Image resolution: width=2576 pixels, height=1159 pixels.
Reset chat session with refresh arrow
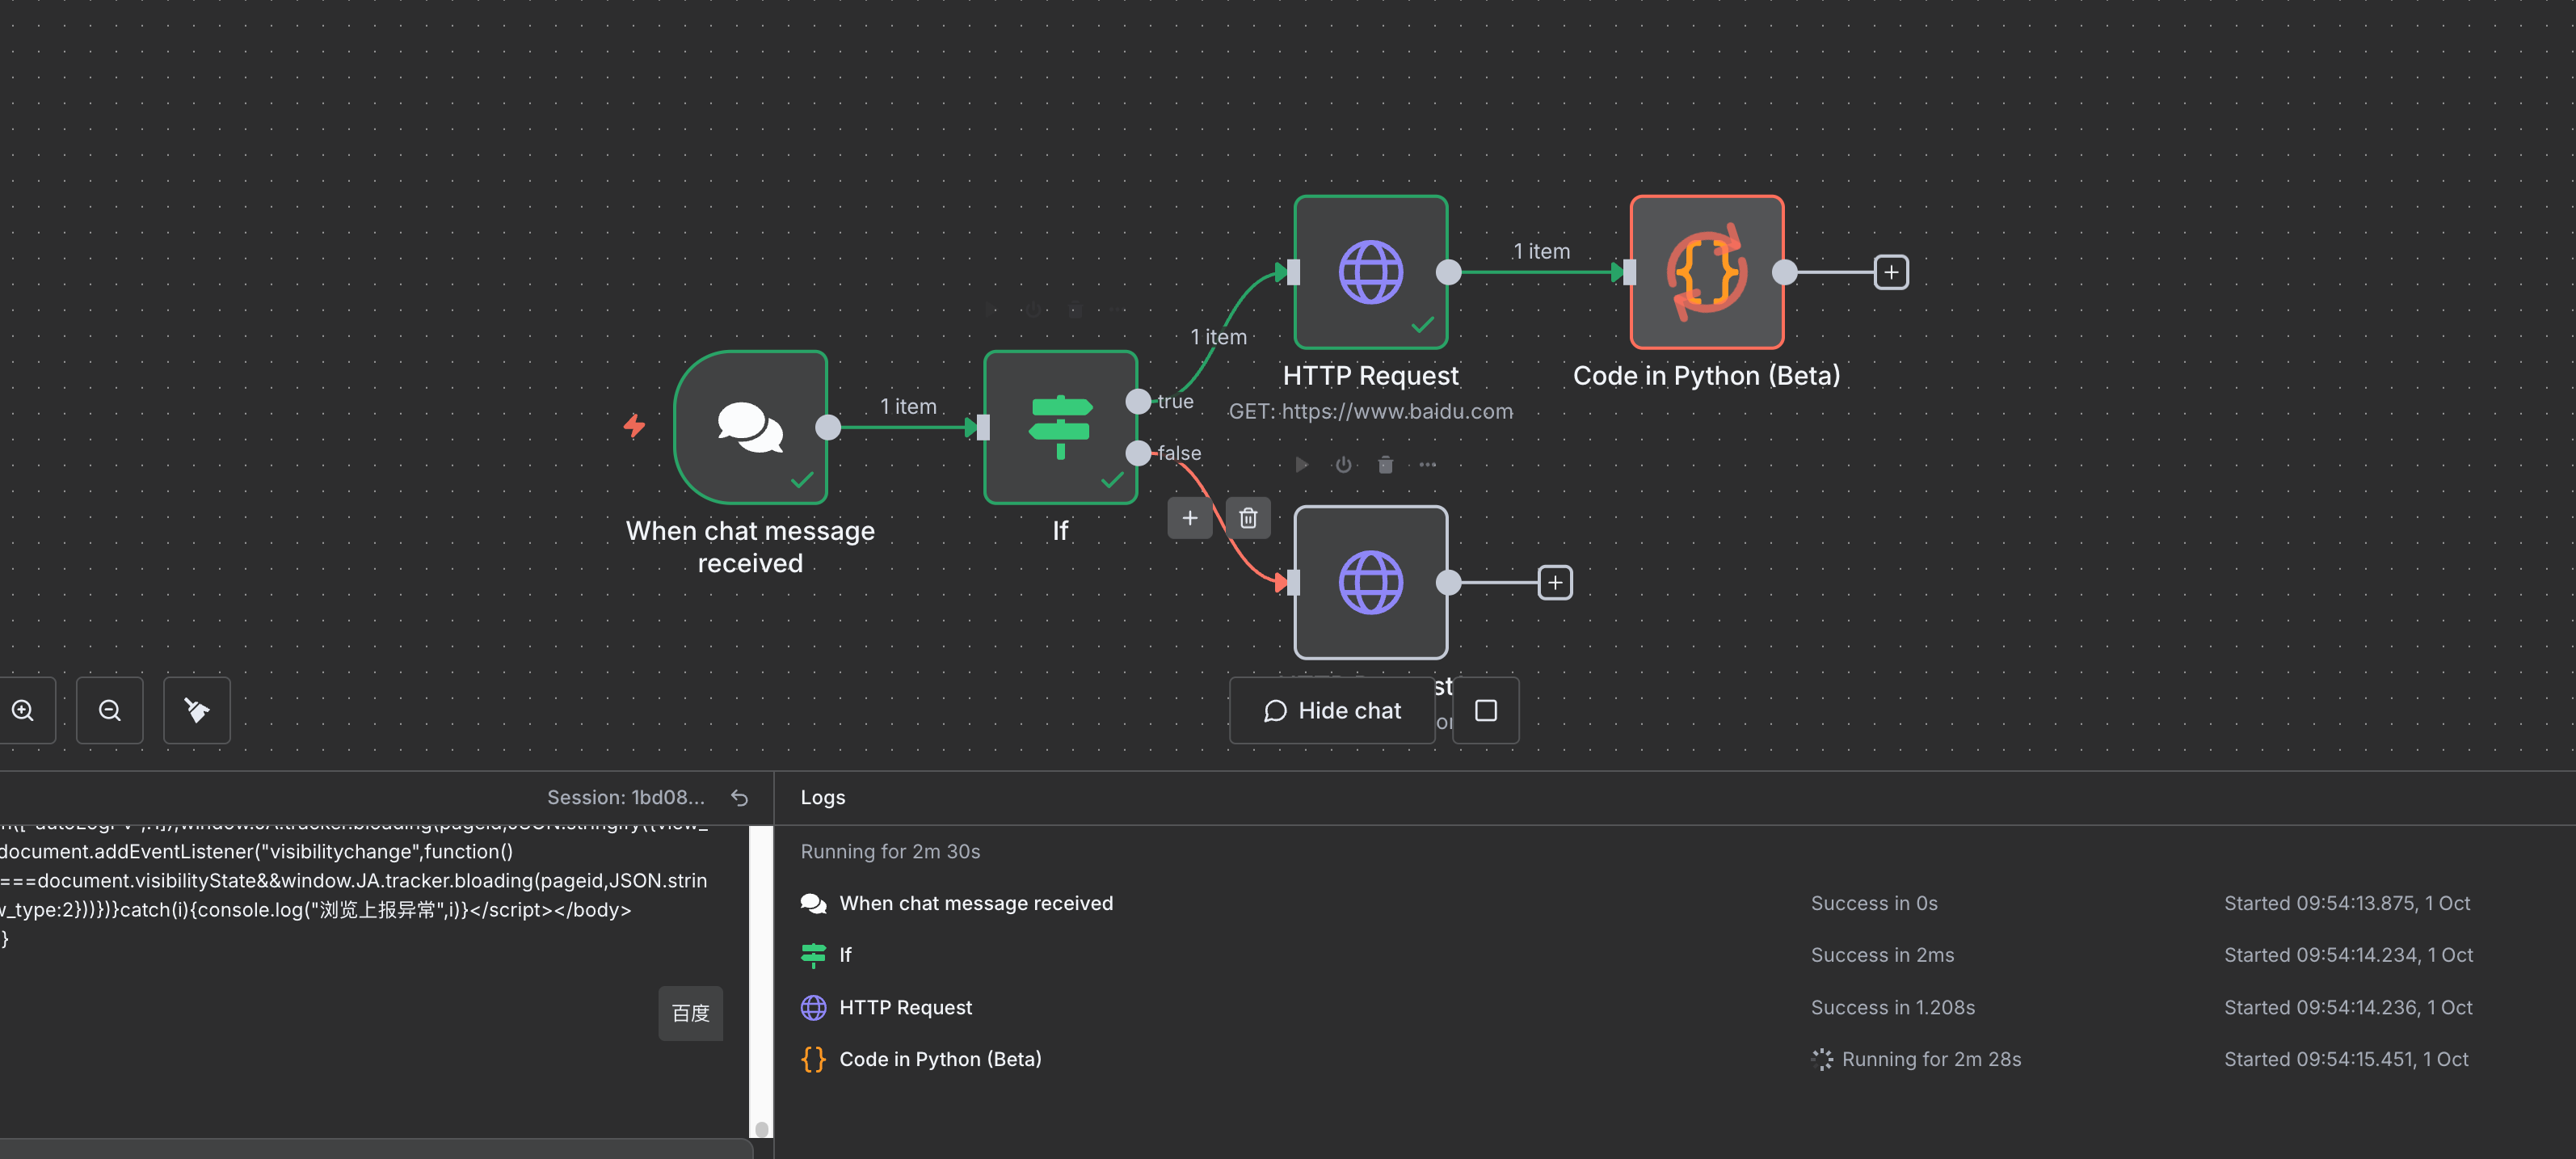(739, 797)
